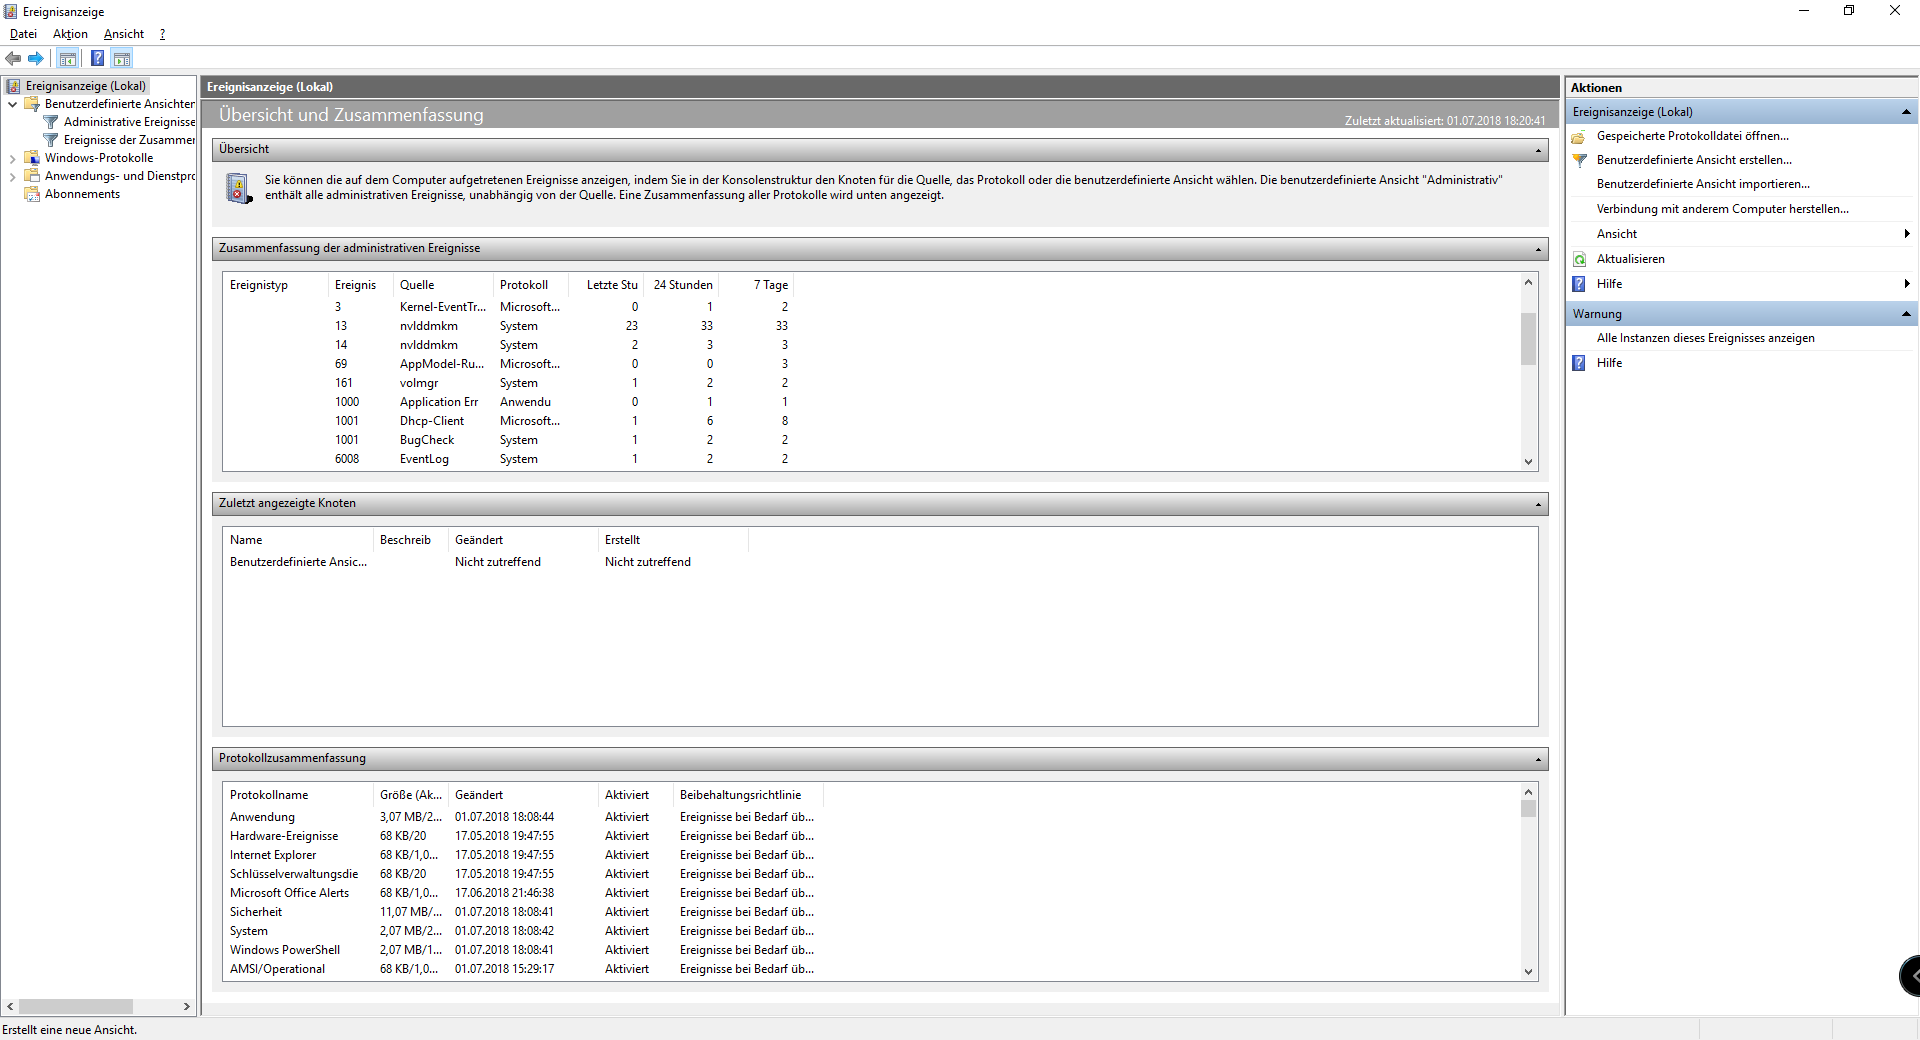Select BugCheck event row
1920x1040 pixels.
tap(508, 440)
